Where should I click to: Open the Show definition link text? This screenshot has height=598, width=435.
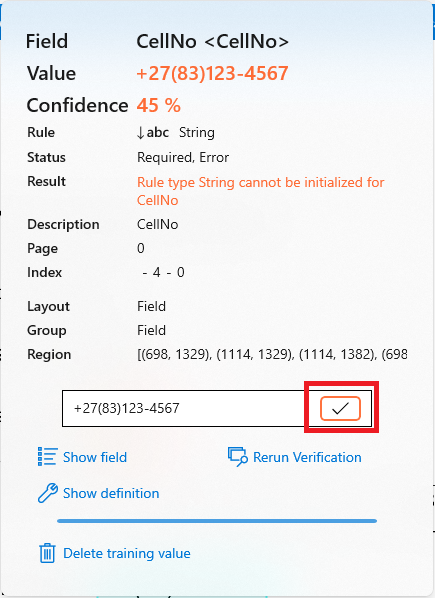coord(111,493)
